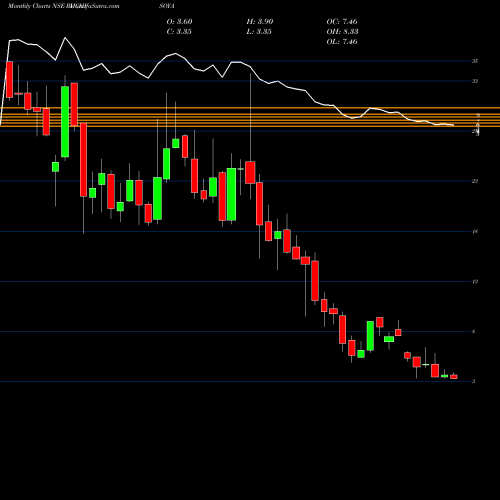Viewport: 500px width, 500px height.
Task: Click the tallest green candlestick body
Action: coord(65,122)
